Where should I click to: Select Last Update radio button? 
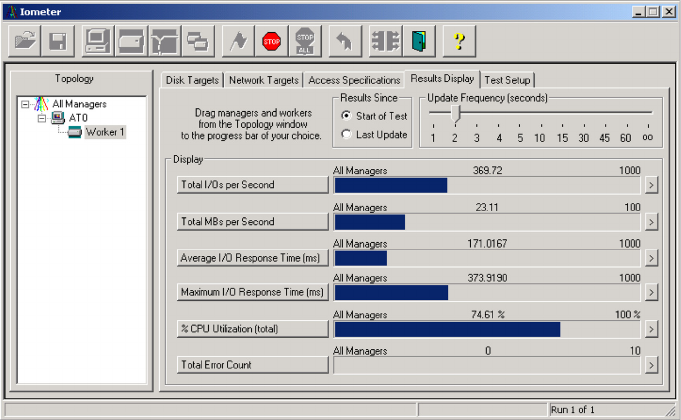(346, 134)
